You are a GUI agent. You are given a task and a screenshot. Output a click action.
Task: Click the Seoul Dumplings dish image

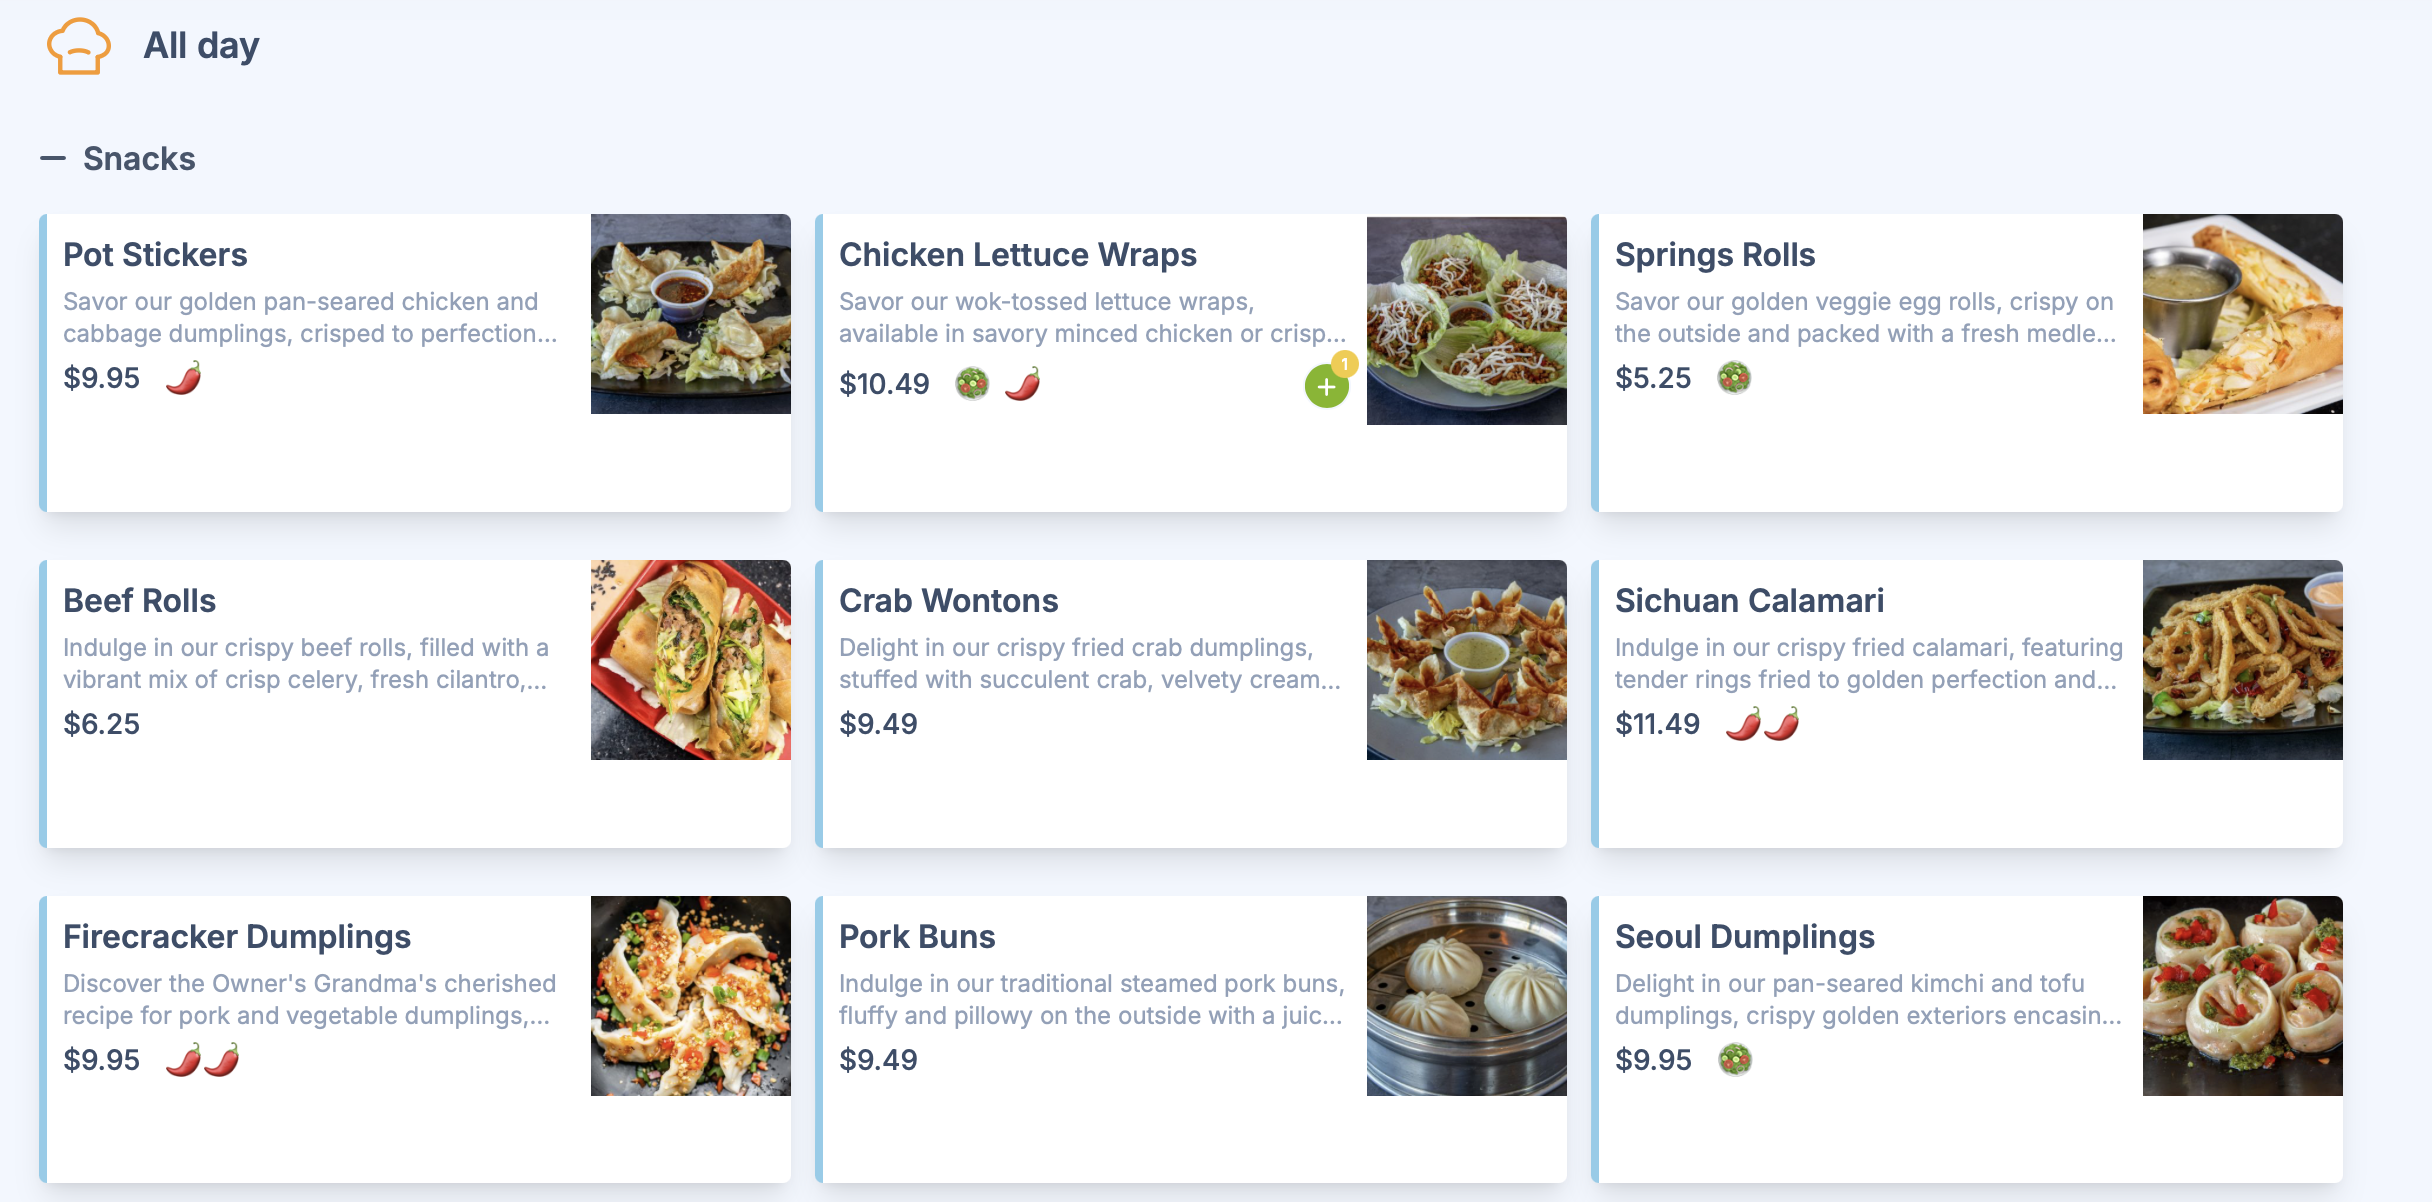2242,996
